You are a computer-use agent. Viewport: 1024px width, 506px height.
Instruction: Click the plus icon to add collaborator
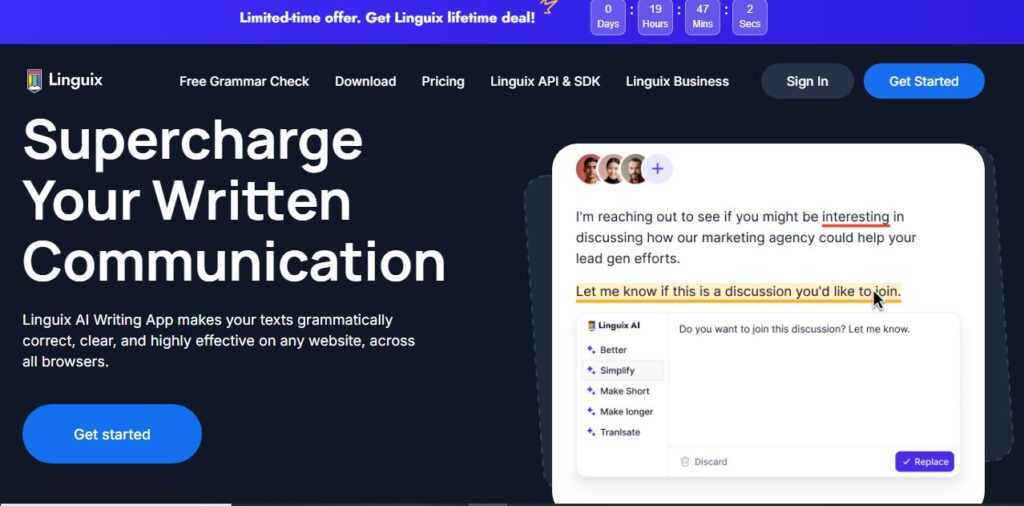tap(658, 169)
